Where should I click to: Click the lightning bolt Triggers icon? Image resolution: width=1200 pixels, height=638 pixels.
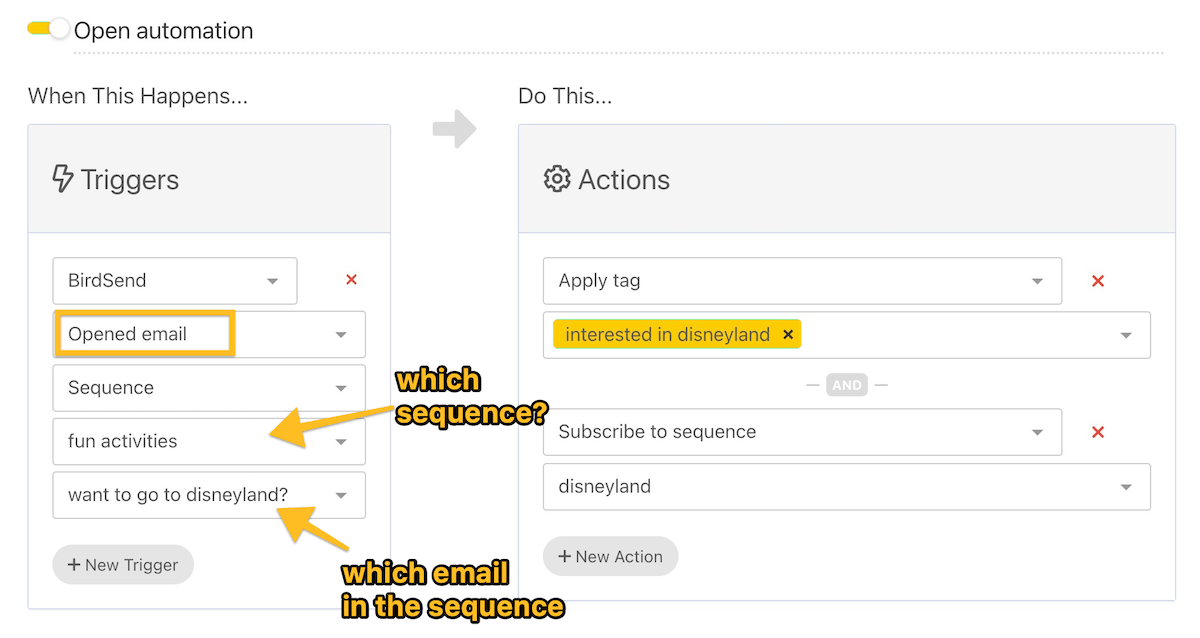pos(61,178)
